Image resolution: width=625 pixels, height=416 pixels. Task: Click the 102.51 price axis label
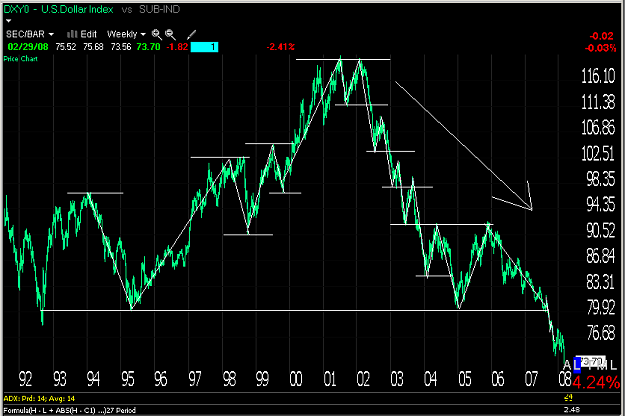click(x=598, y=153)
